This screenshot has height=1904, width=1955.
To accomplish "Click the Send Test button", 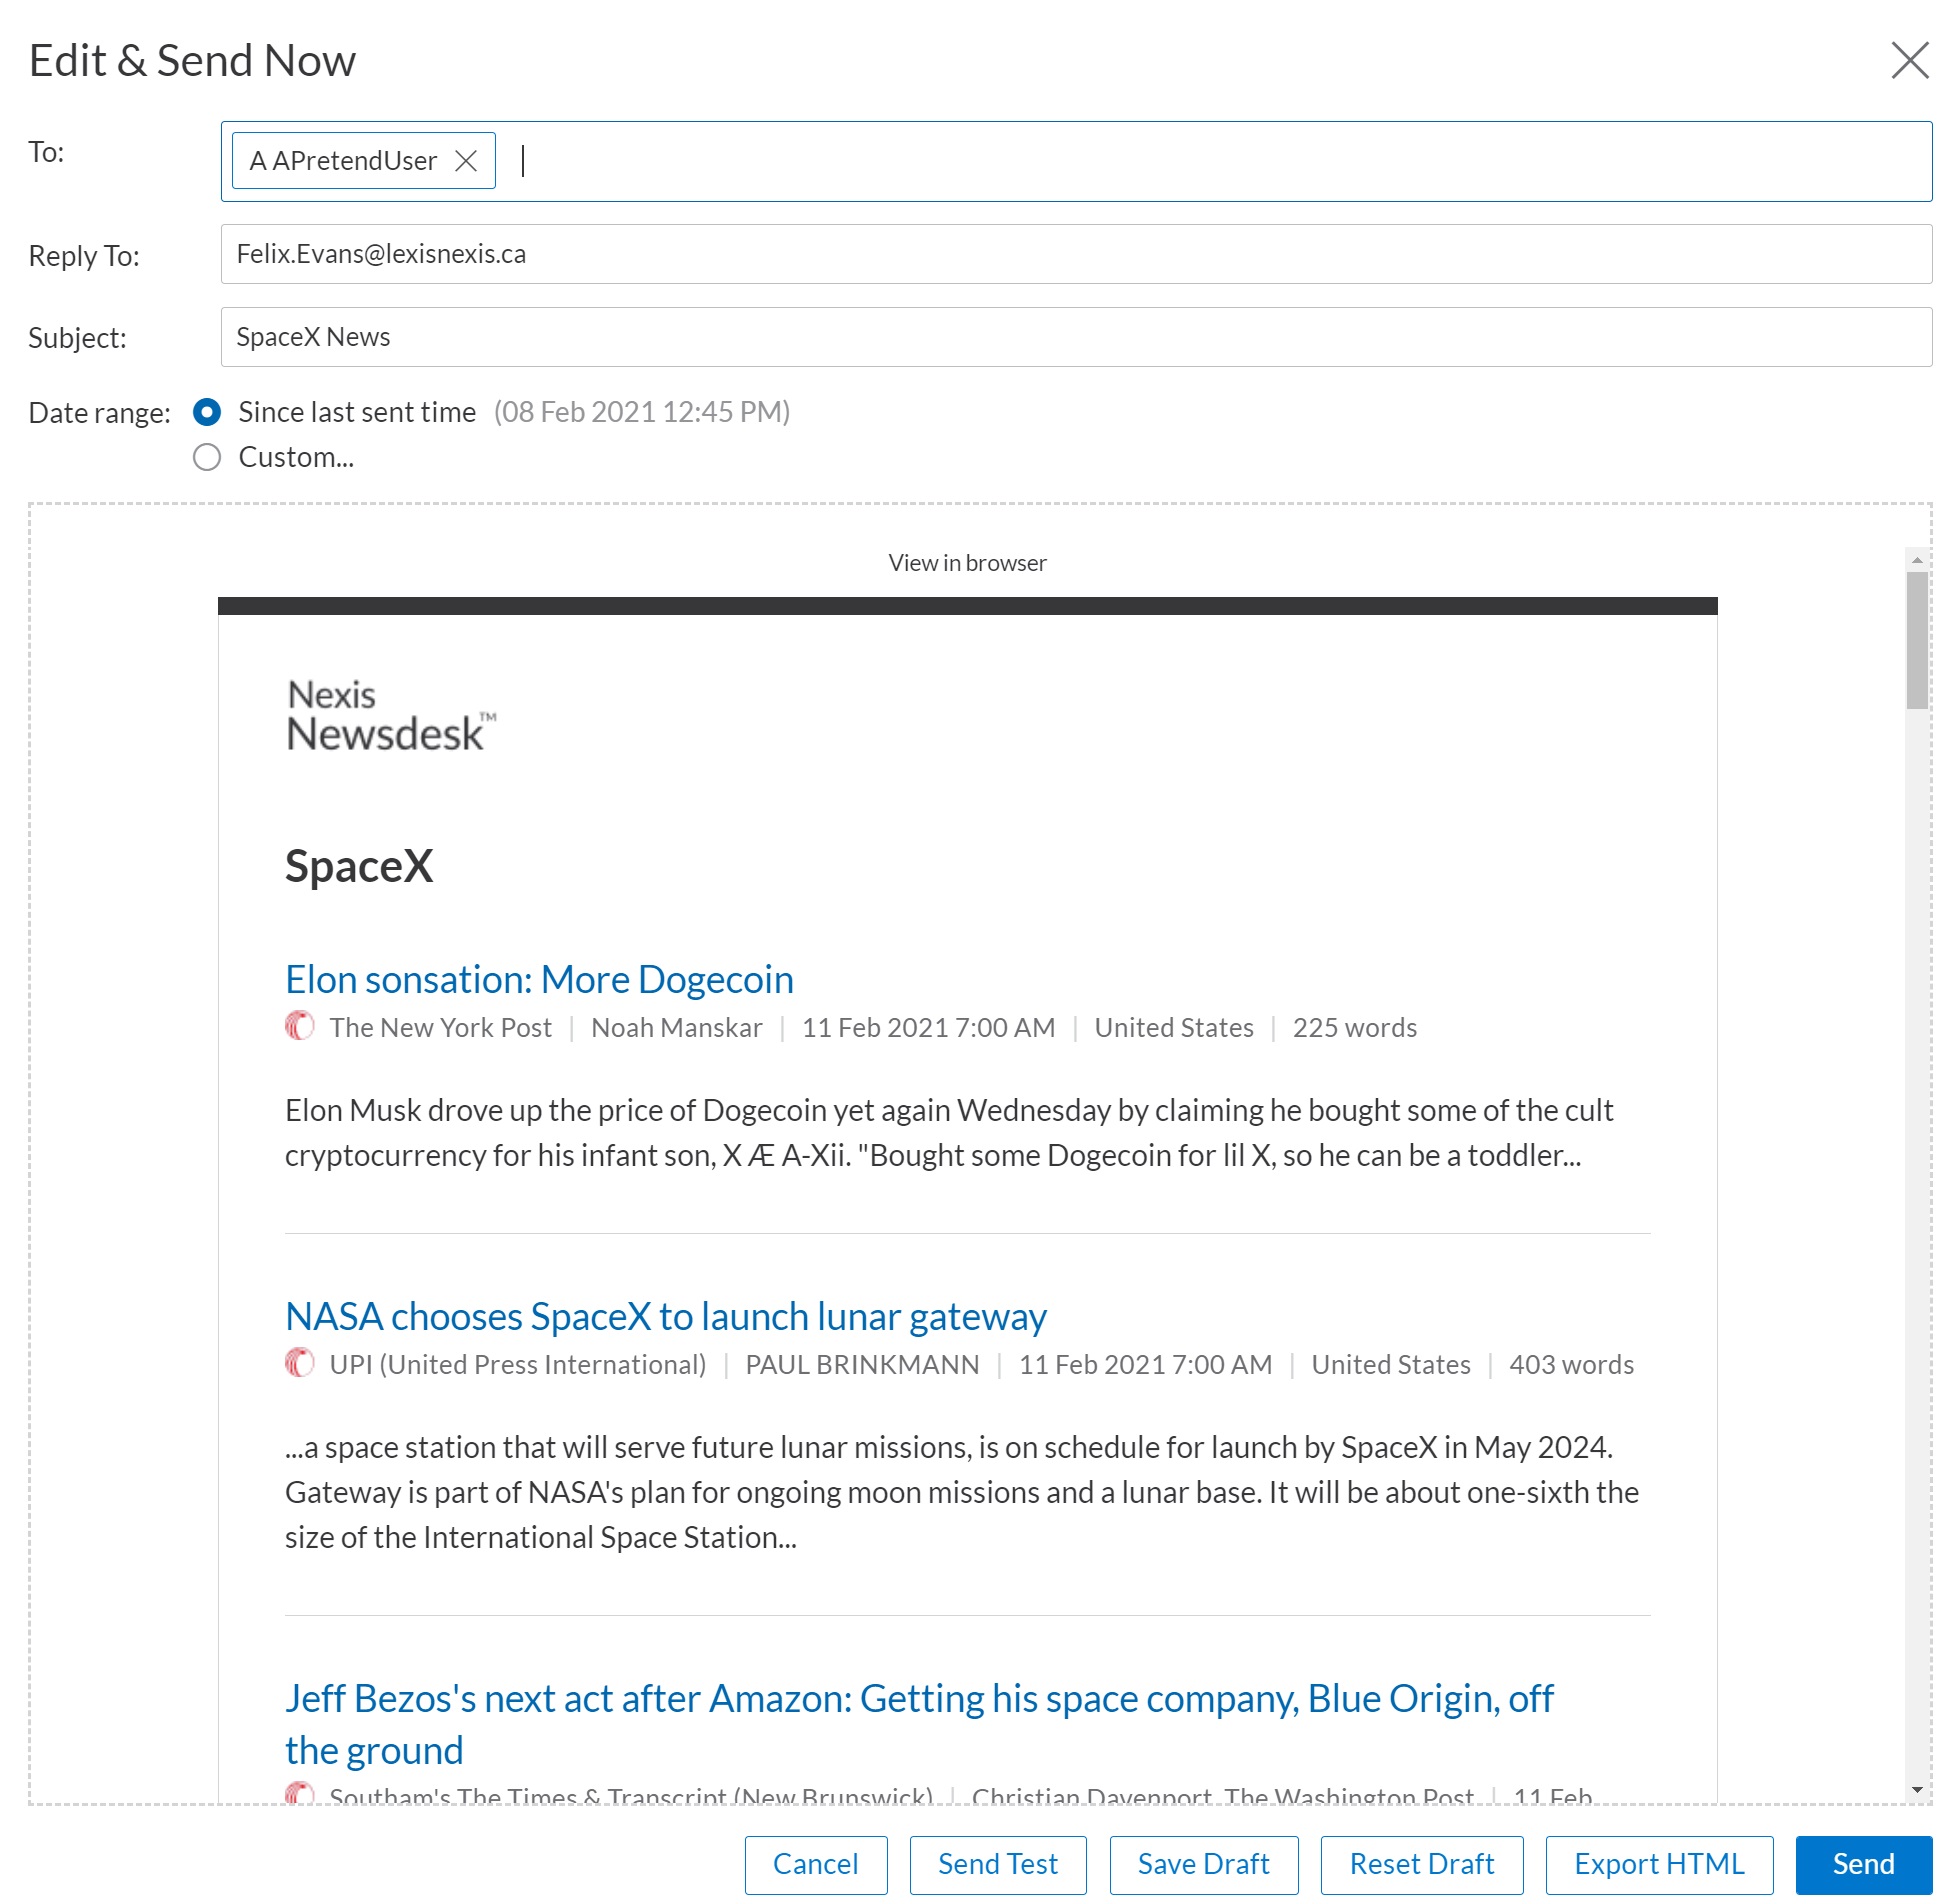I will tap(997, 1864).
